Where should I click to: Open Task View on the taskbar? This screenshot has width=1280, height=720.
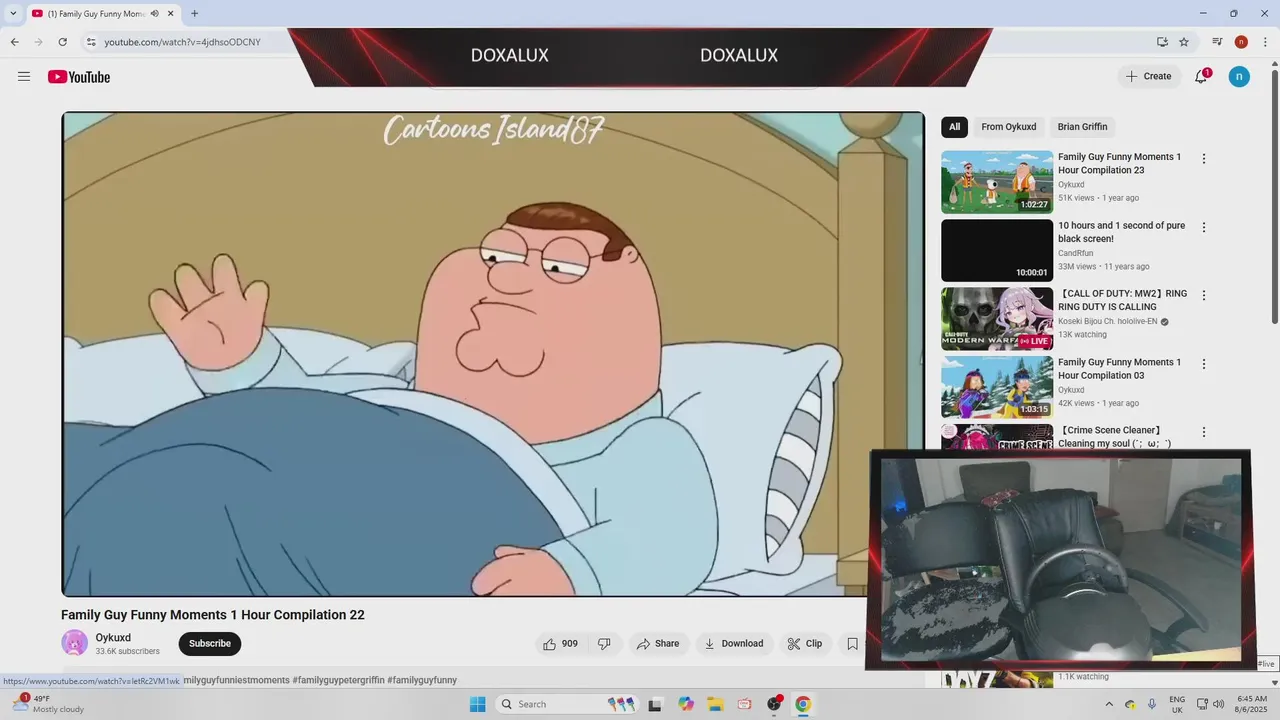click(x=655, y=704)
